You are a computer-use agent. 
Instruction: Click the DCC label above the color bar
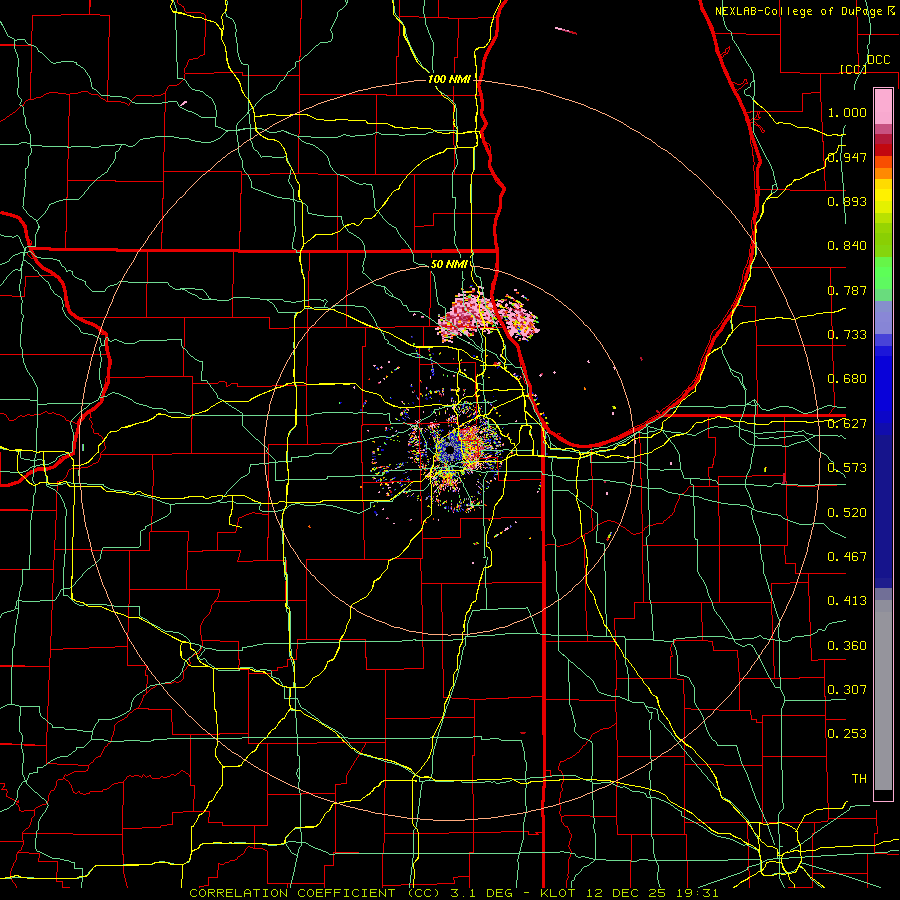(x=878, y=60)
